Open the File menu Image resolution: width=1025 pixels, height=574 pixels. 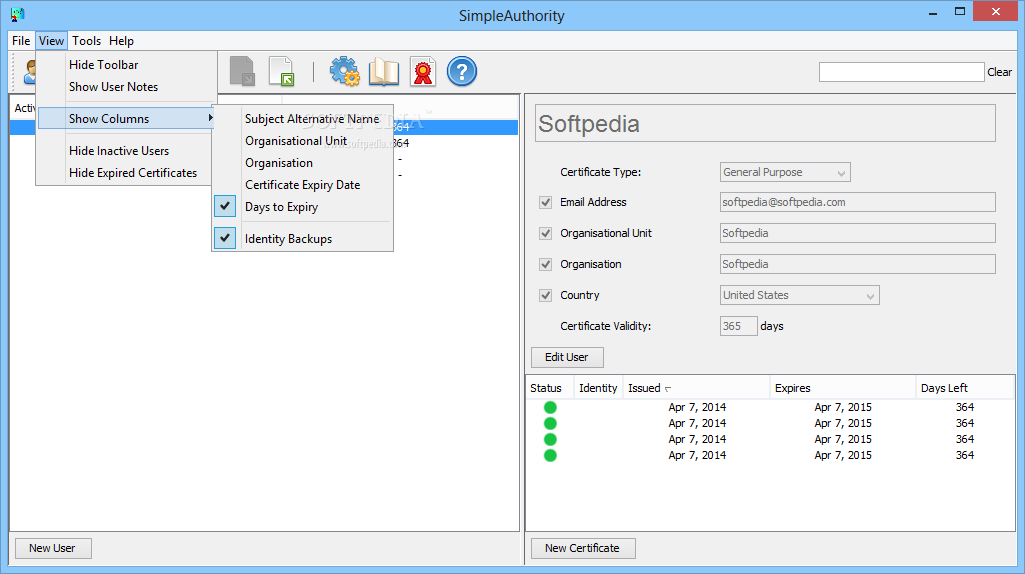21,41
